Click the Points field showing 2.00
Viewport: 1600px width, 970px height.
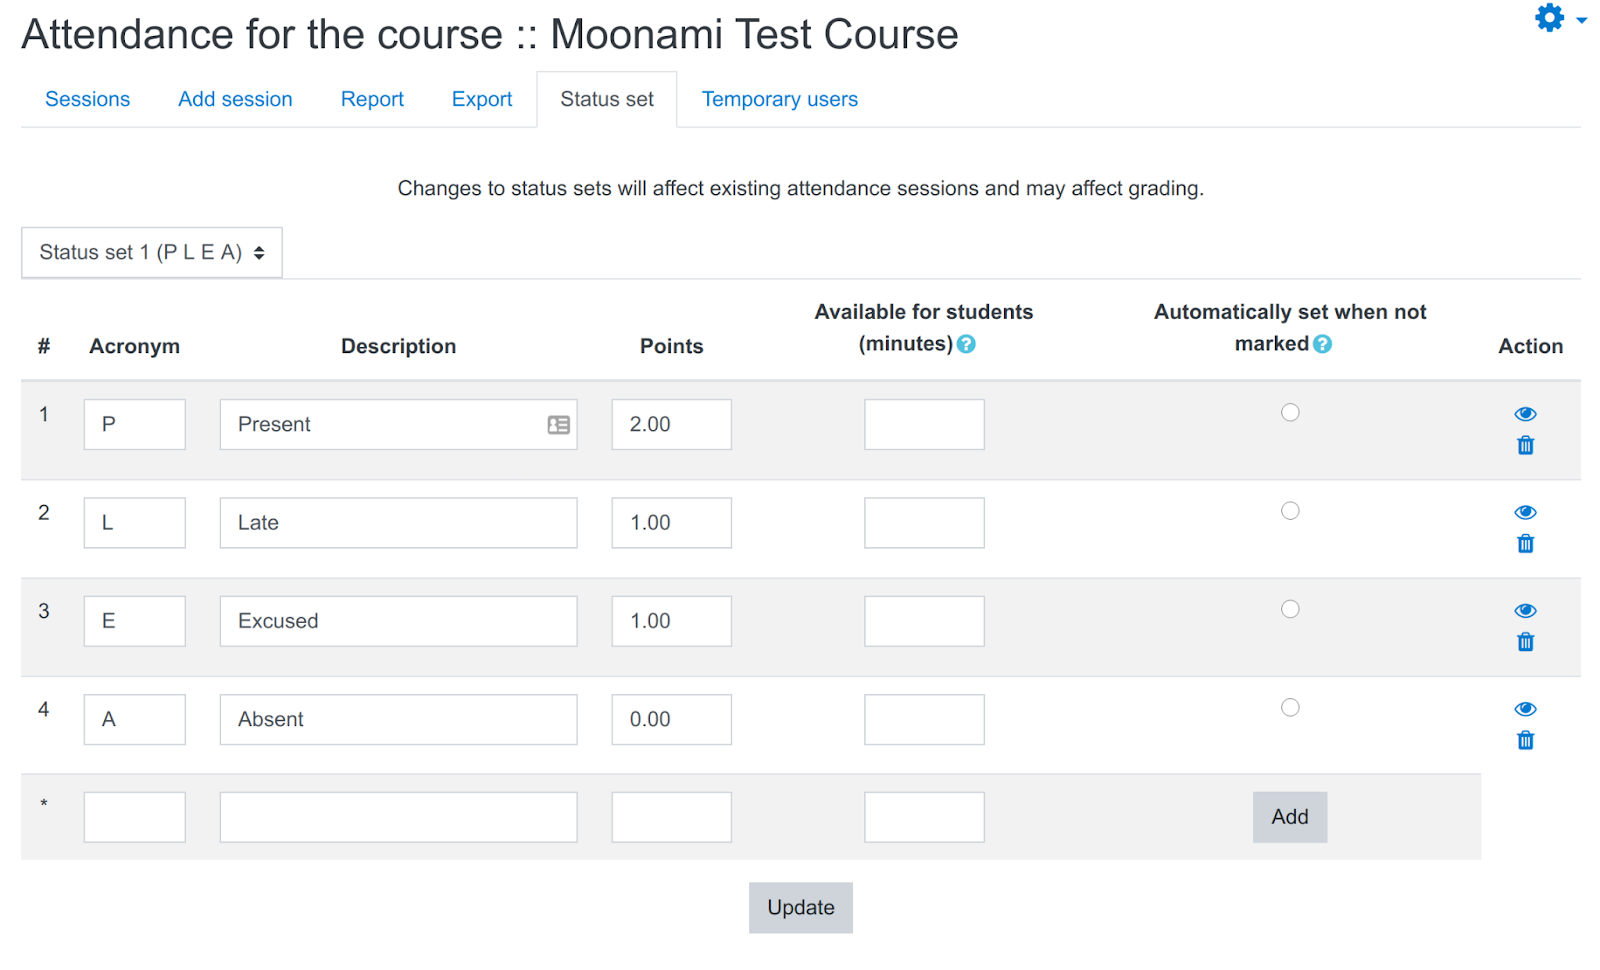[671, 424]
